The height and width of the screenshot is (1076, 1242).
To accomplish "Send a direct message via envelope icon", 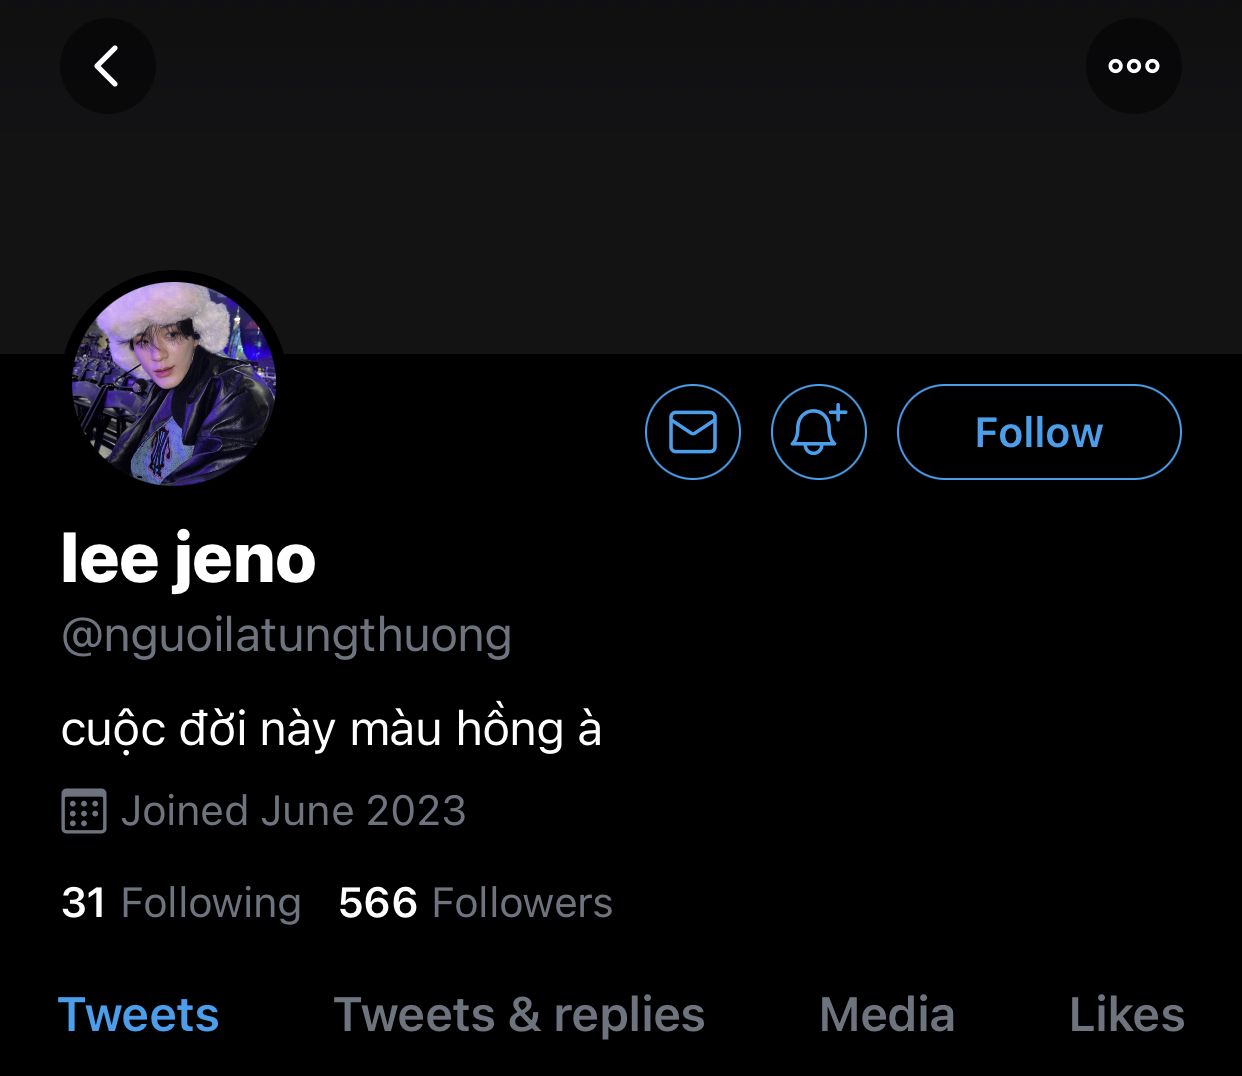I will tap(693, 432).
